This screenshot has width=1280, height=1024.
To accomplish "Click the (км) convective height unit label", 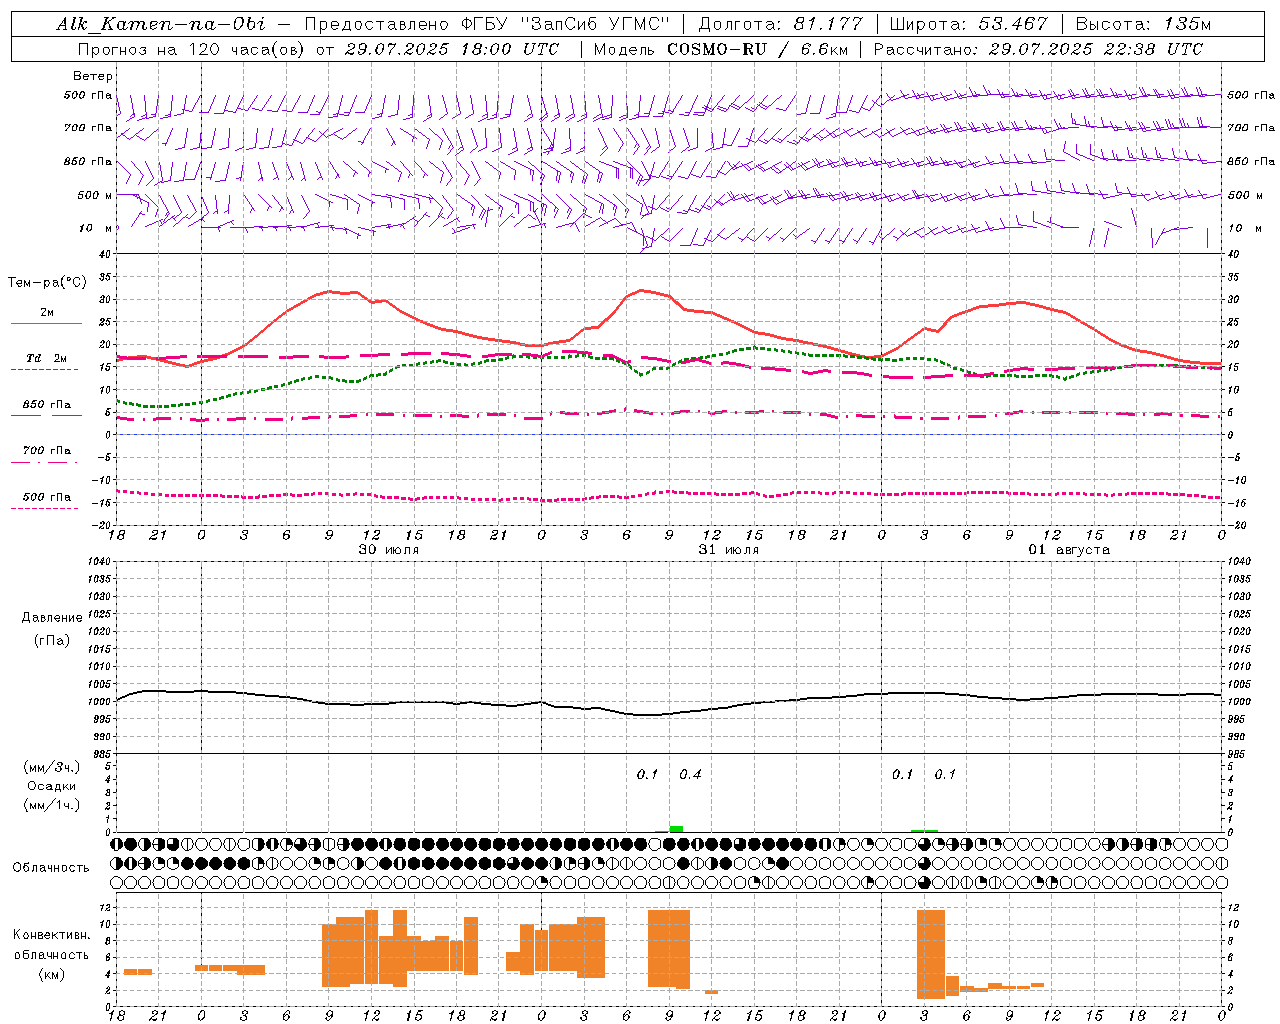I will click(x=51, y=974).
